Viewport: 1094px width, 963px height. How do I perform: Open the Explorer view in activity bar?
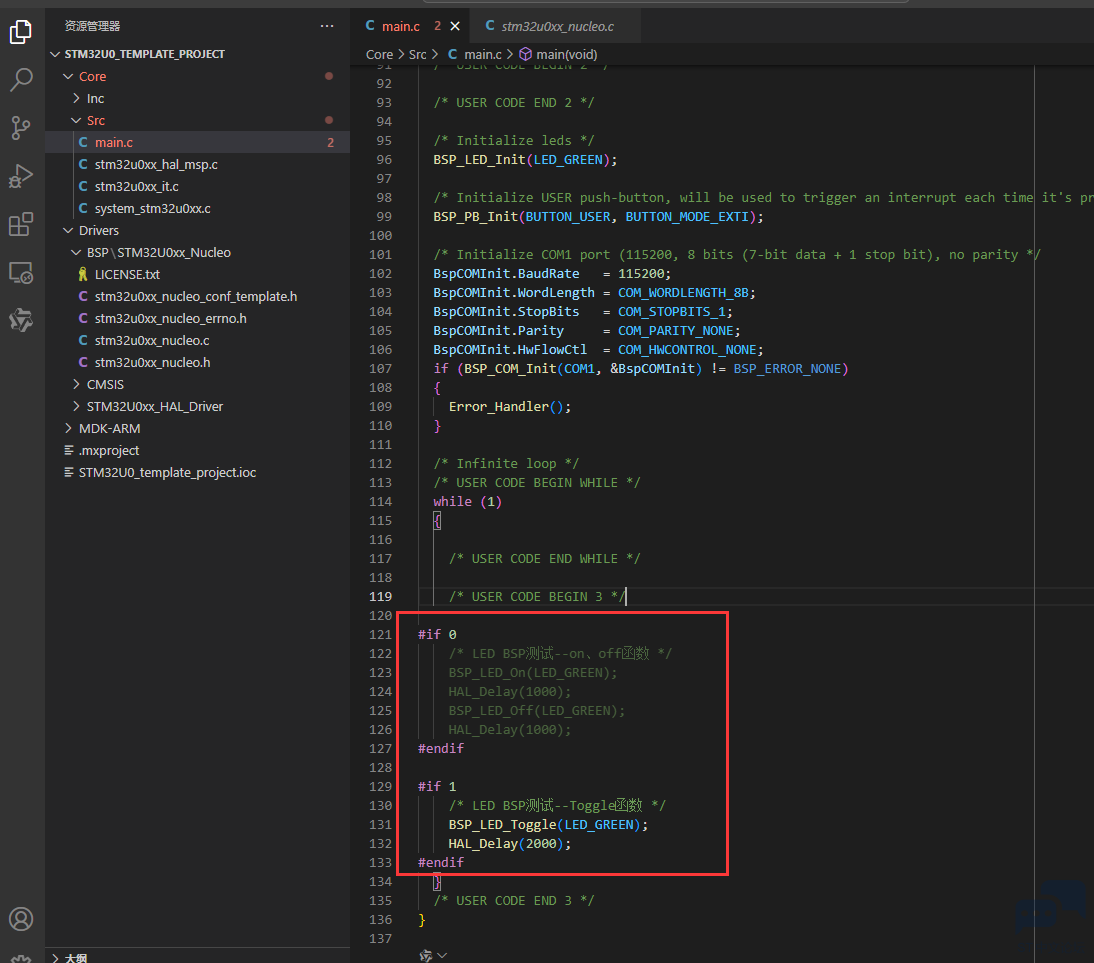pos(21,32)
